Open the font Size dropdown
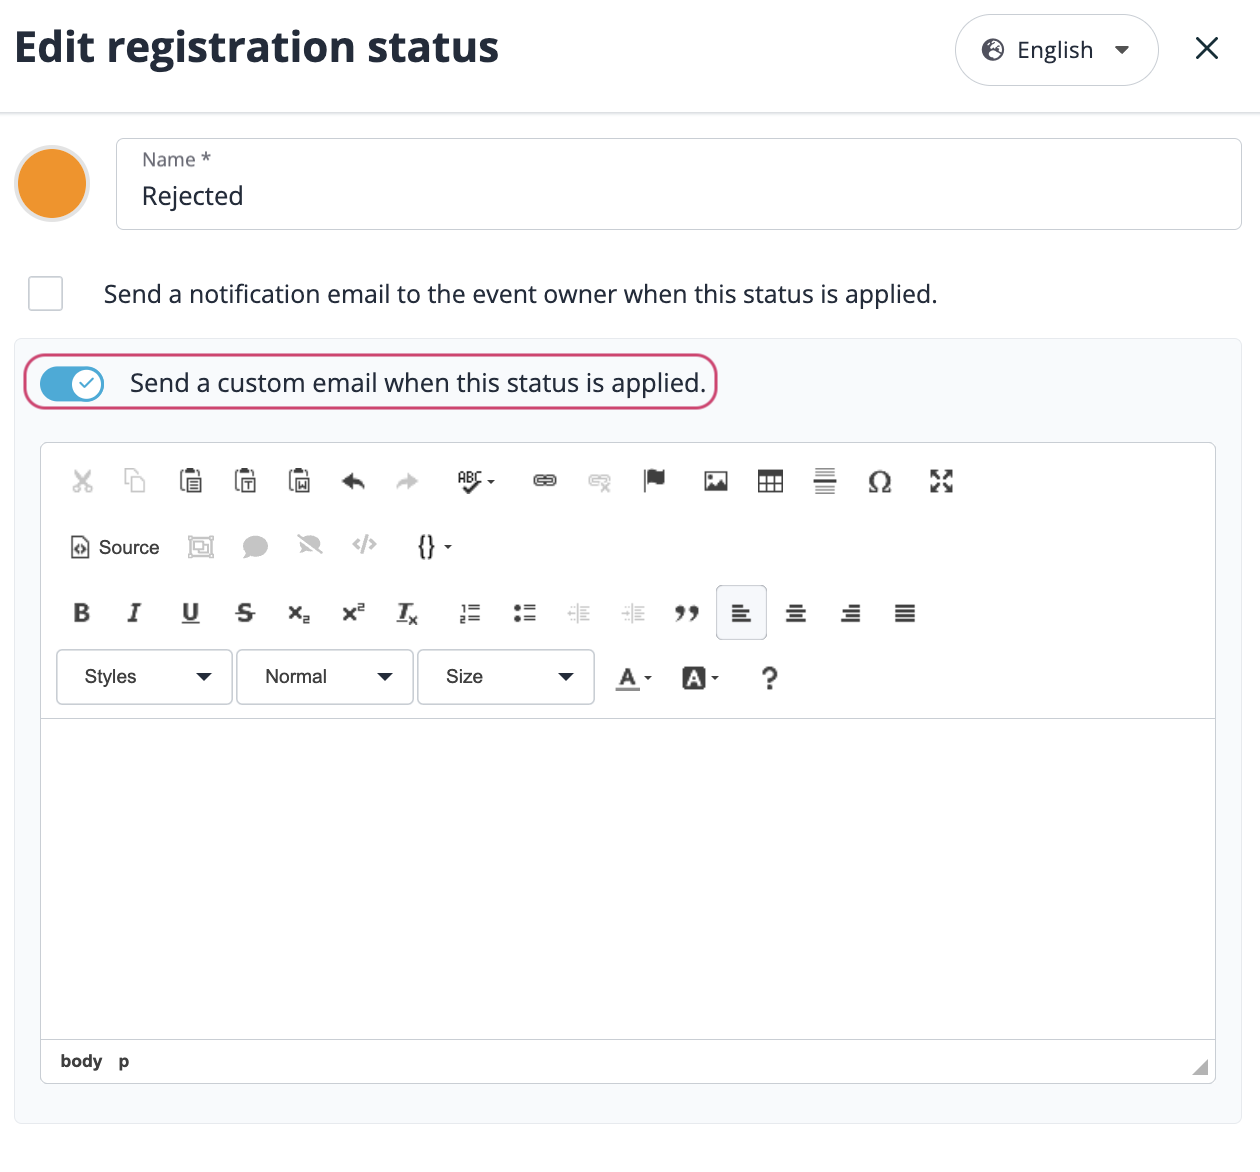Screen dimensions: 1260x1172 click(505, 677)
